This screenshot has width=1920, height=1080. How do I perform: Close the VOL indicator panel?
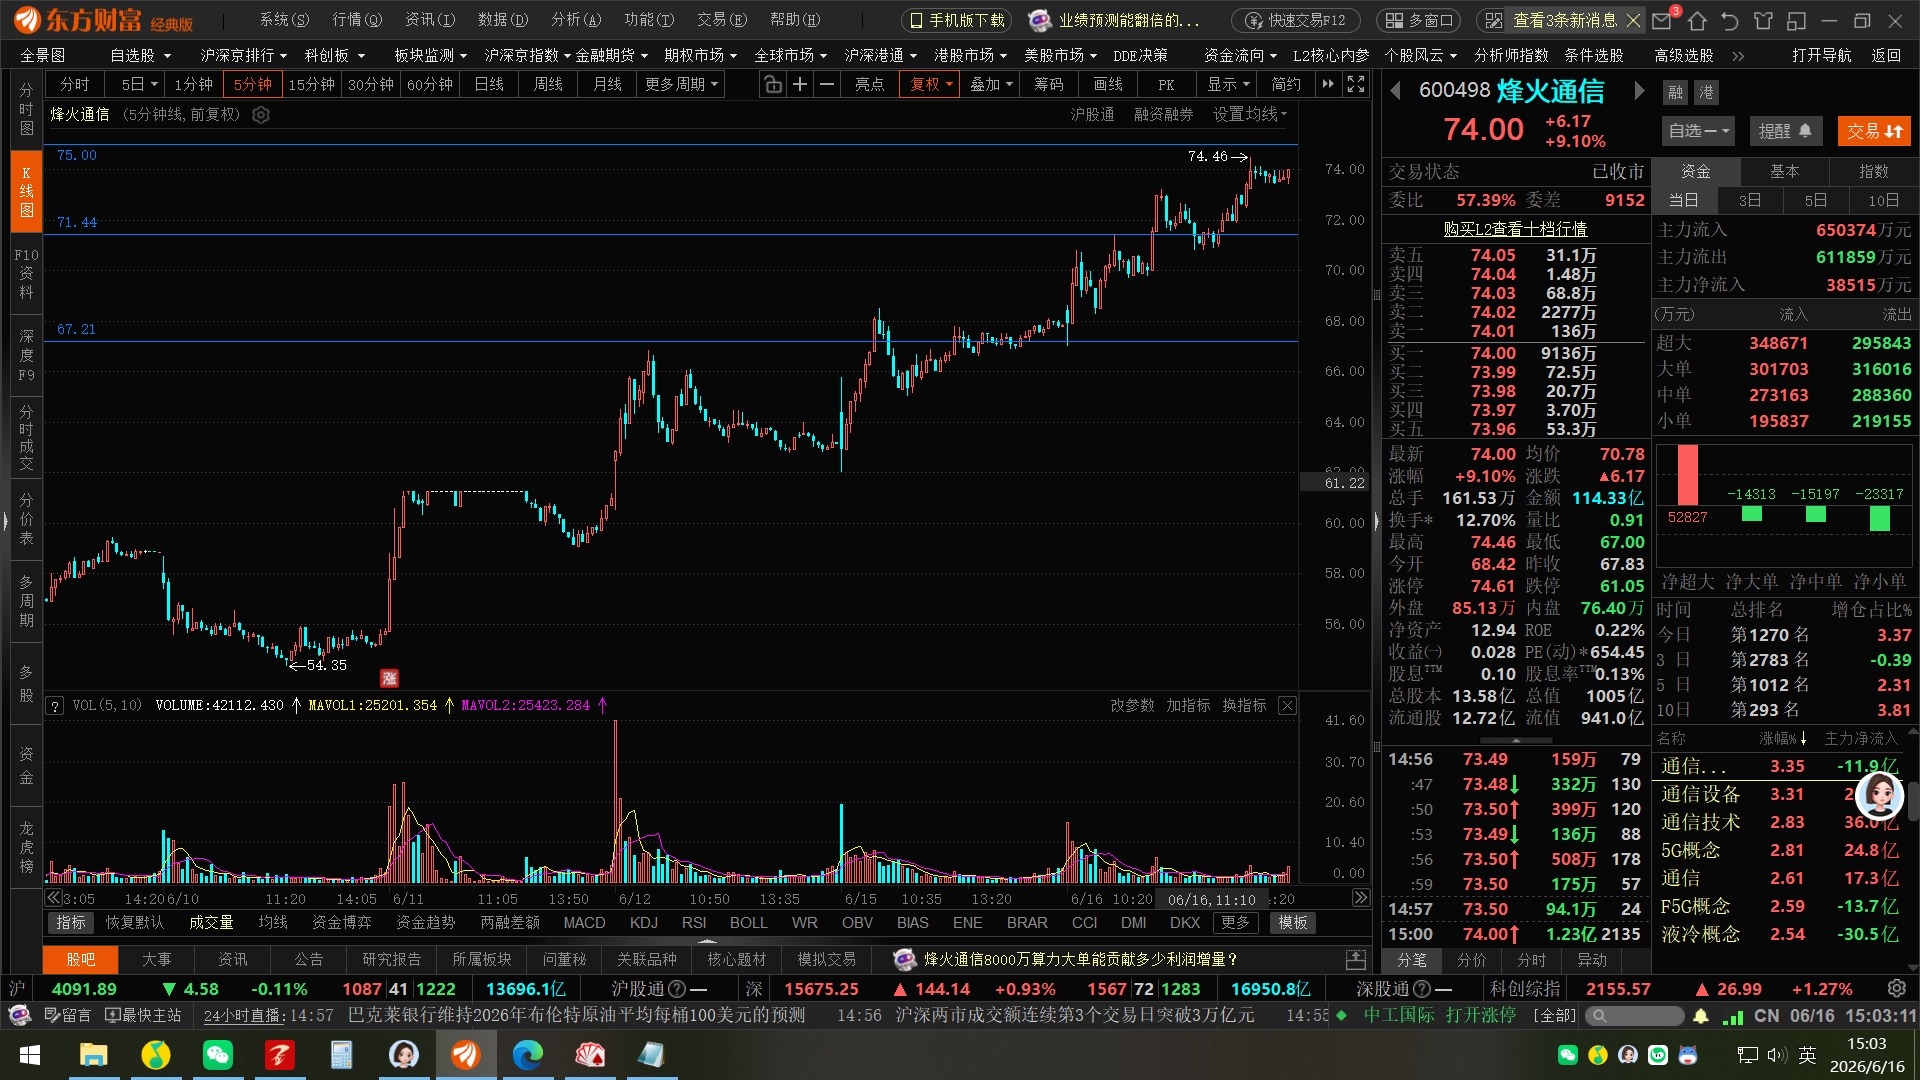point(1288,706)
